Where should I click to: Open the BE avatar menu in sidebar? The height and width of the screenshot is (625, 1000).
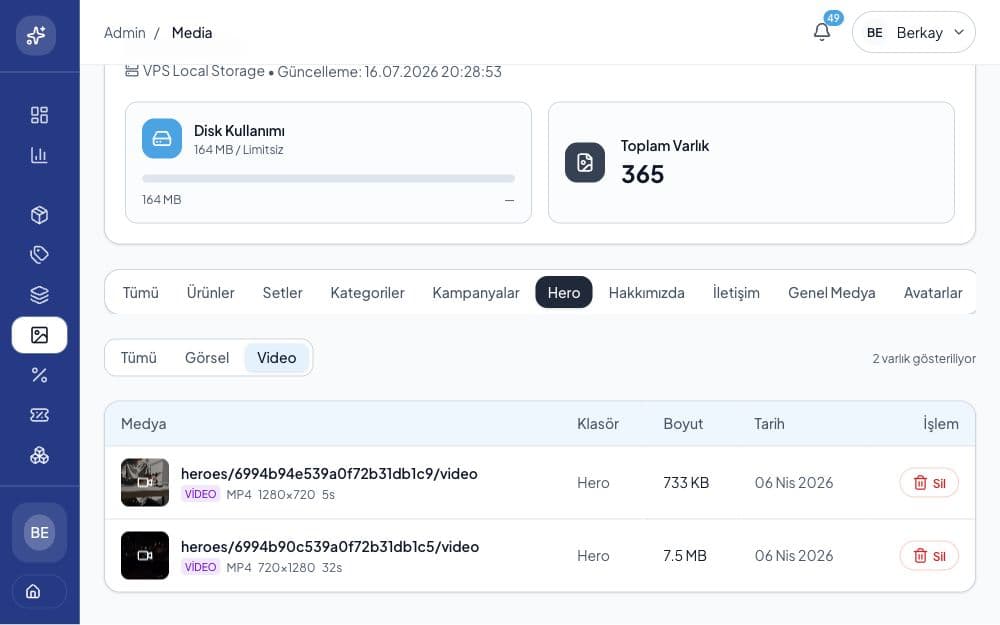40,533
